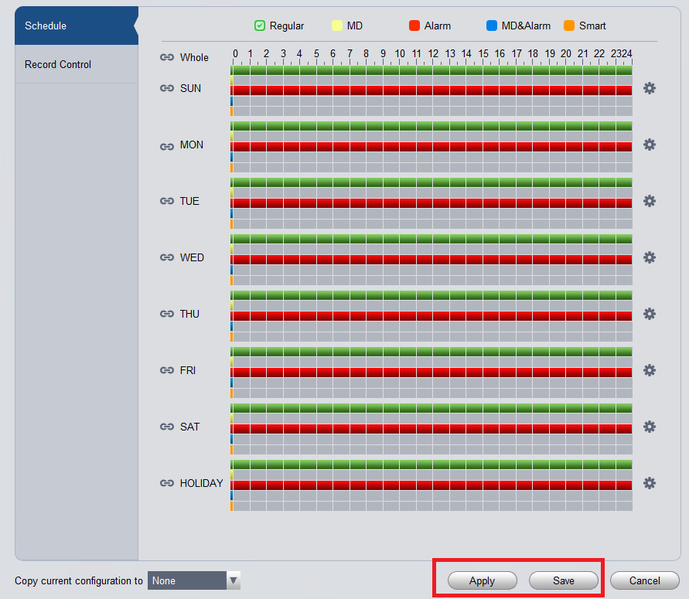Click the Cancel button
689x599 pixels.
coord(645,581)
